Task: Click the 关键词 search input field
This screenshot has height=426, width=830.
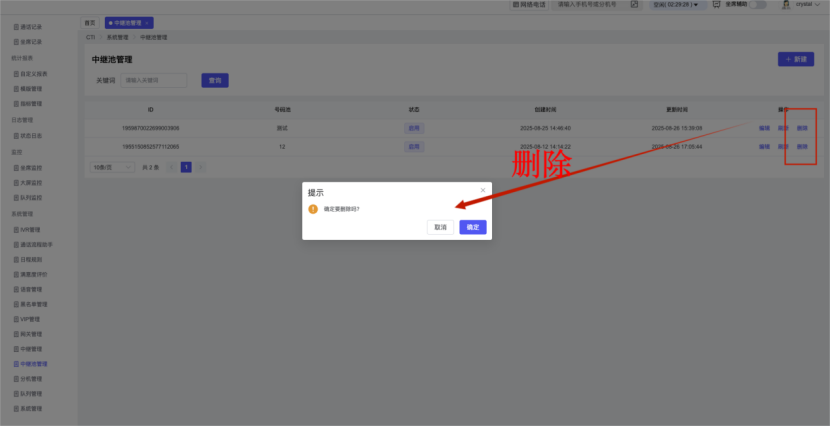Action: [x=154, y=80]
